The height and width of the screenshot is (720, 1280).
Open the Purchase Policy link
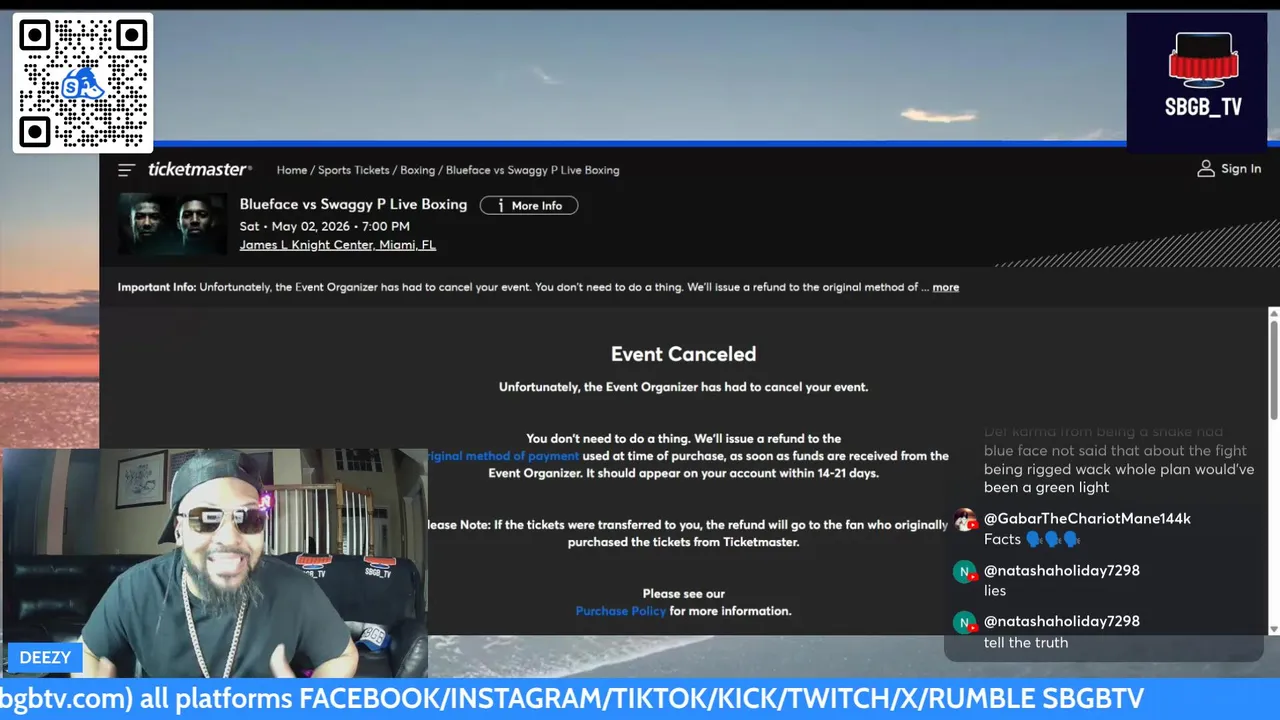(620, 611)
